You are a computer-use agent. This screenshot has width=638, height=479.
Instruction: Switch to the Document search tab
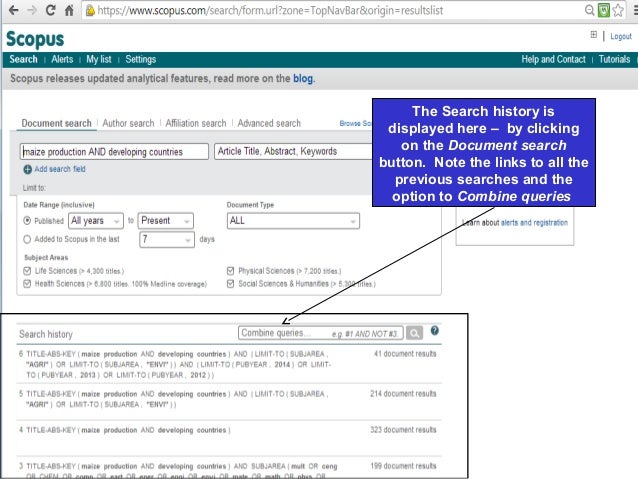click(57, 123)
